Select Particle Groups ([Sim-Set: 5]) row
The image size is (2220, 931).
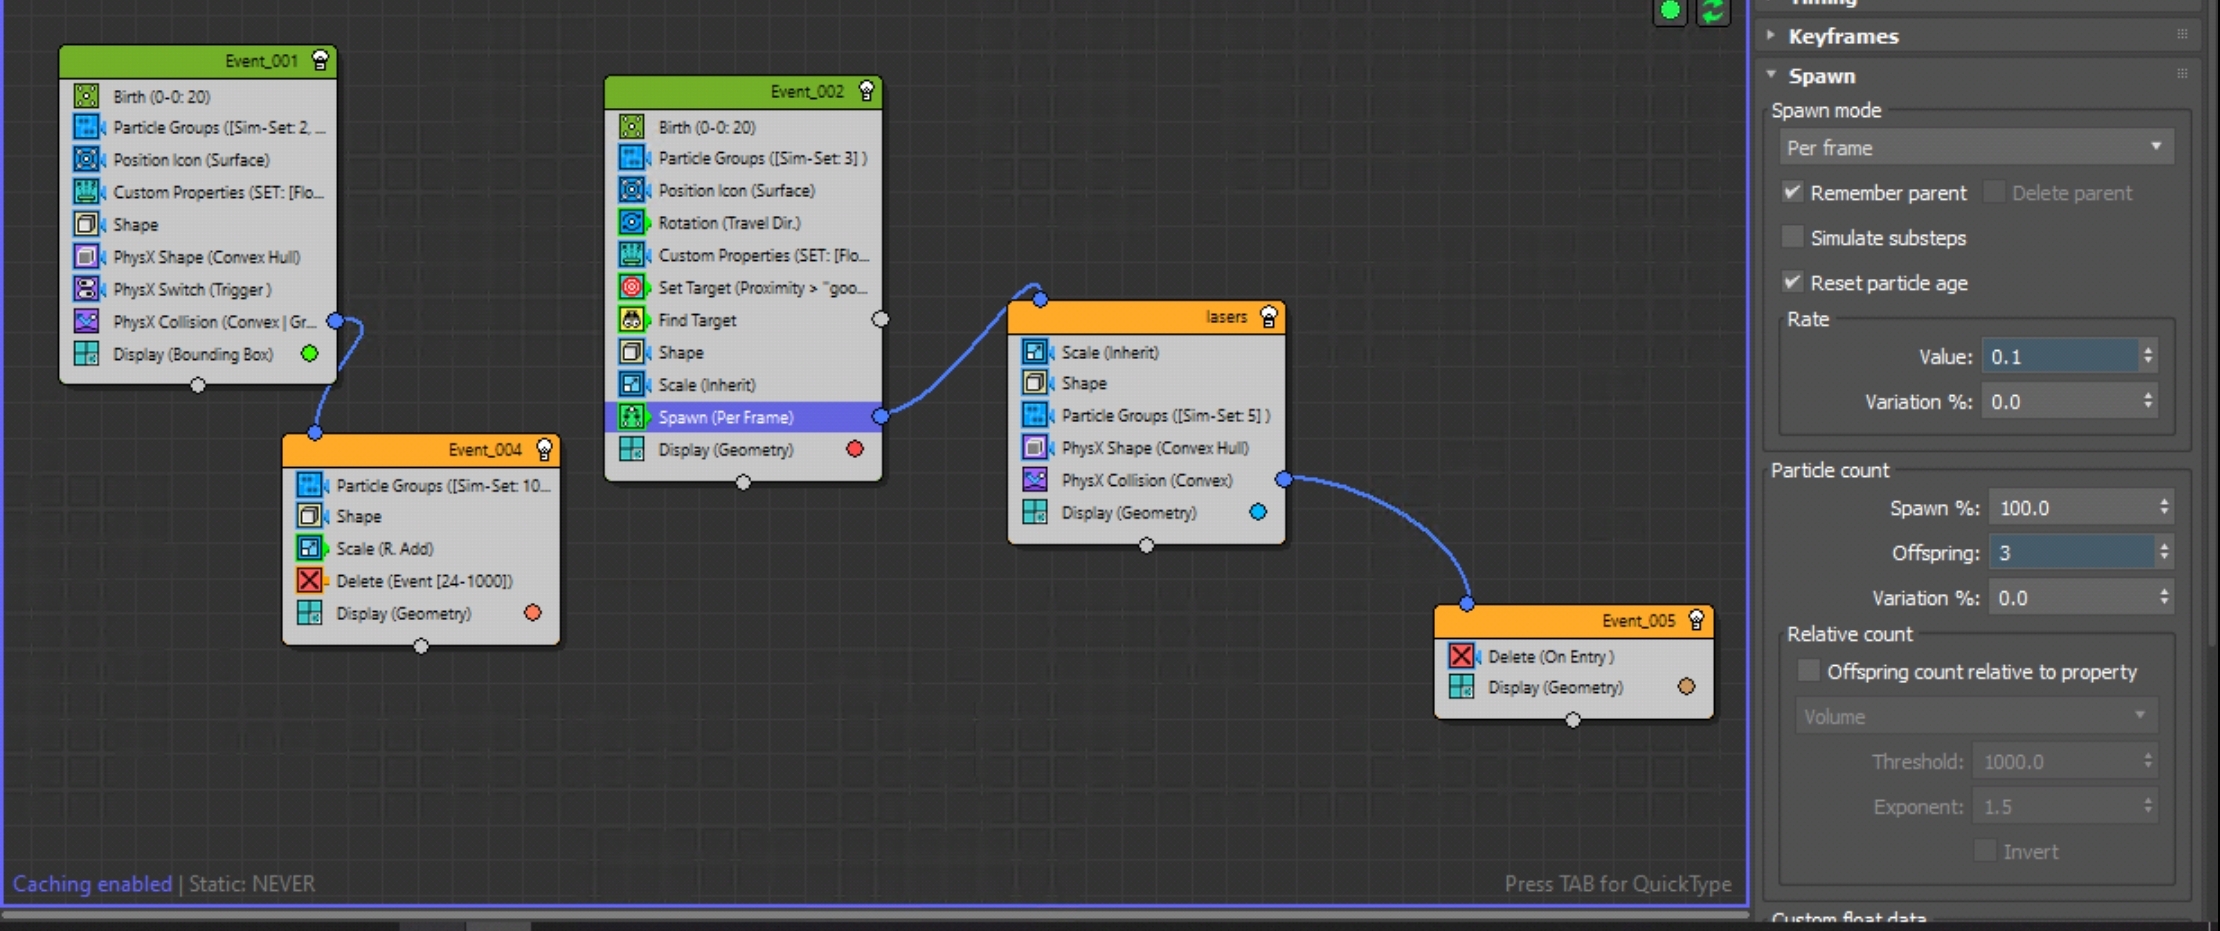[1146, 415]
